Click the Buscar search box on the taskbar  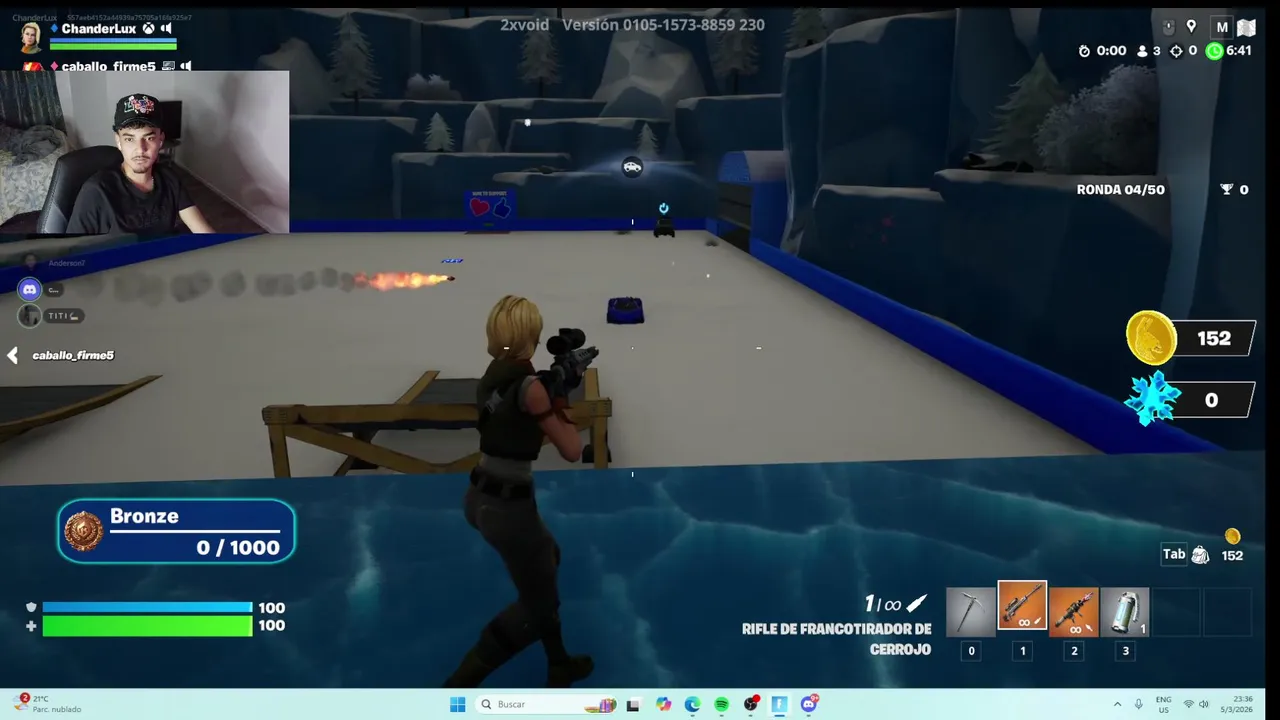(x=546, y=704)
